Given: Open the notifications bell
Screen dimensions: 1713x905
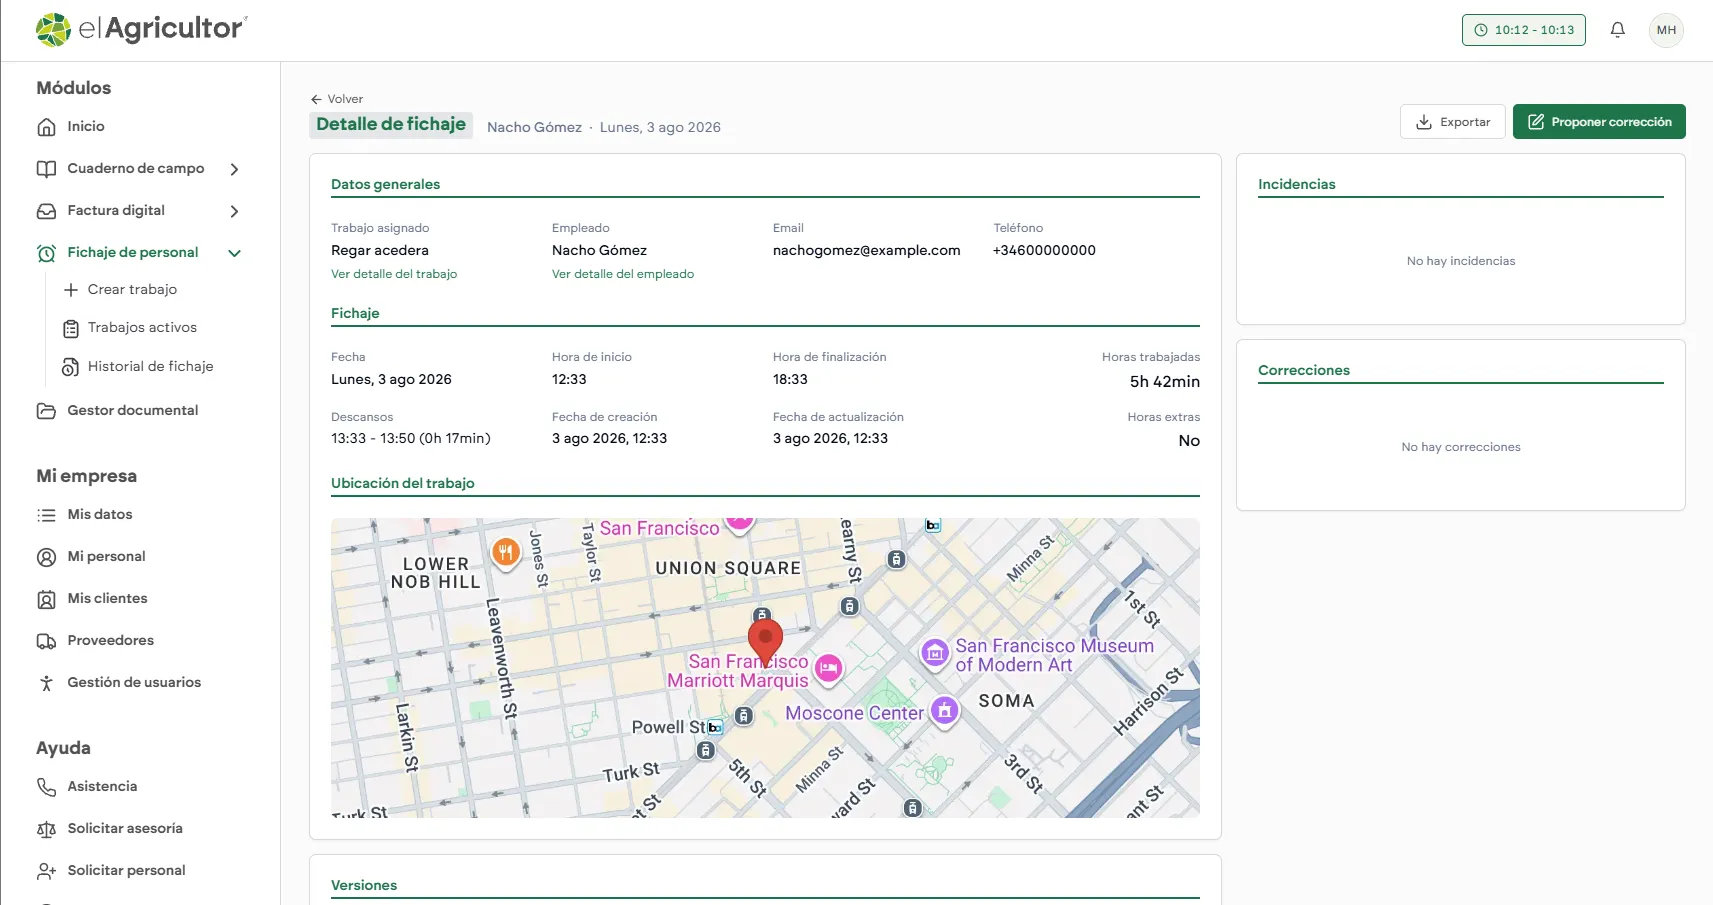Looking at the screenshot, I should point(1617,30).
